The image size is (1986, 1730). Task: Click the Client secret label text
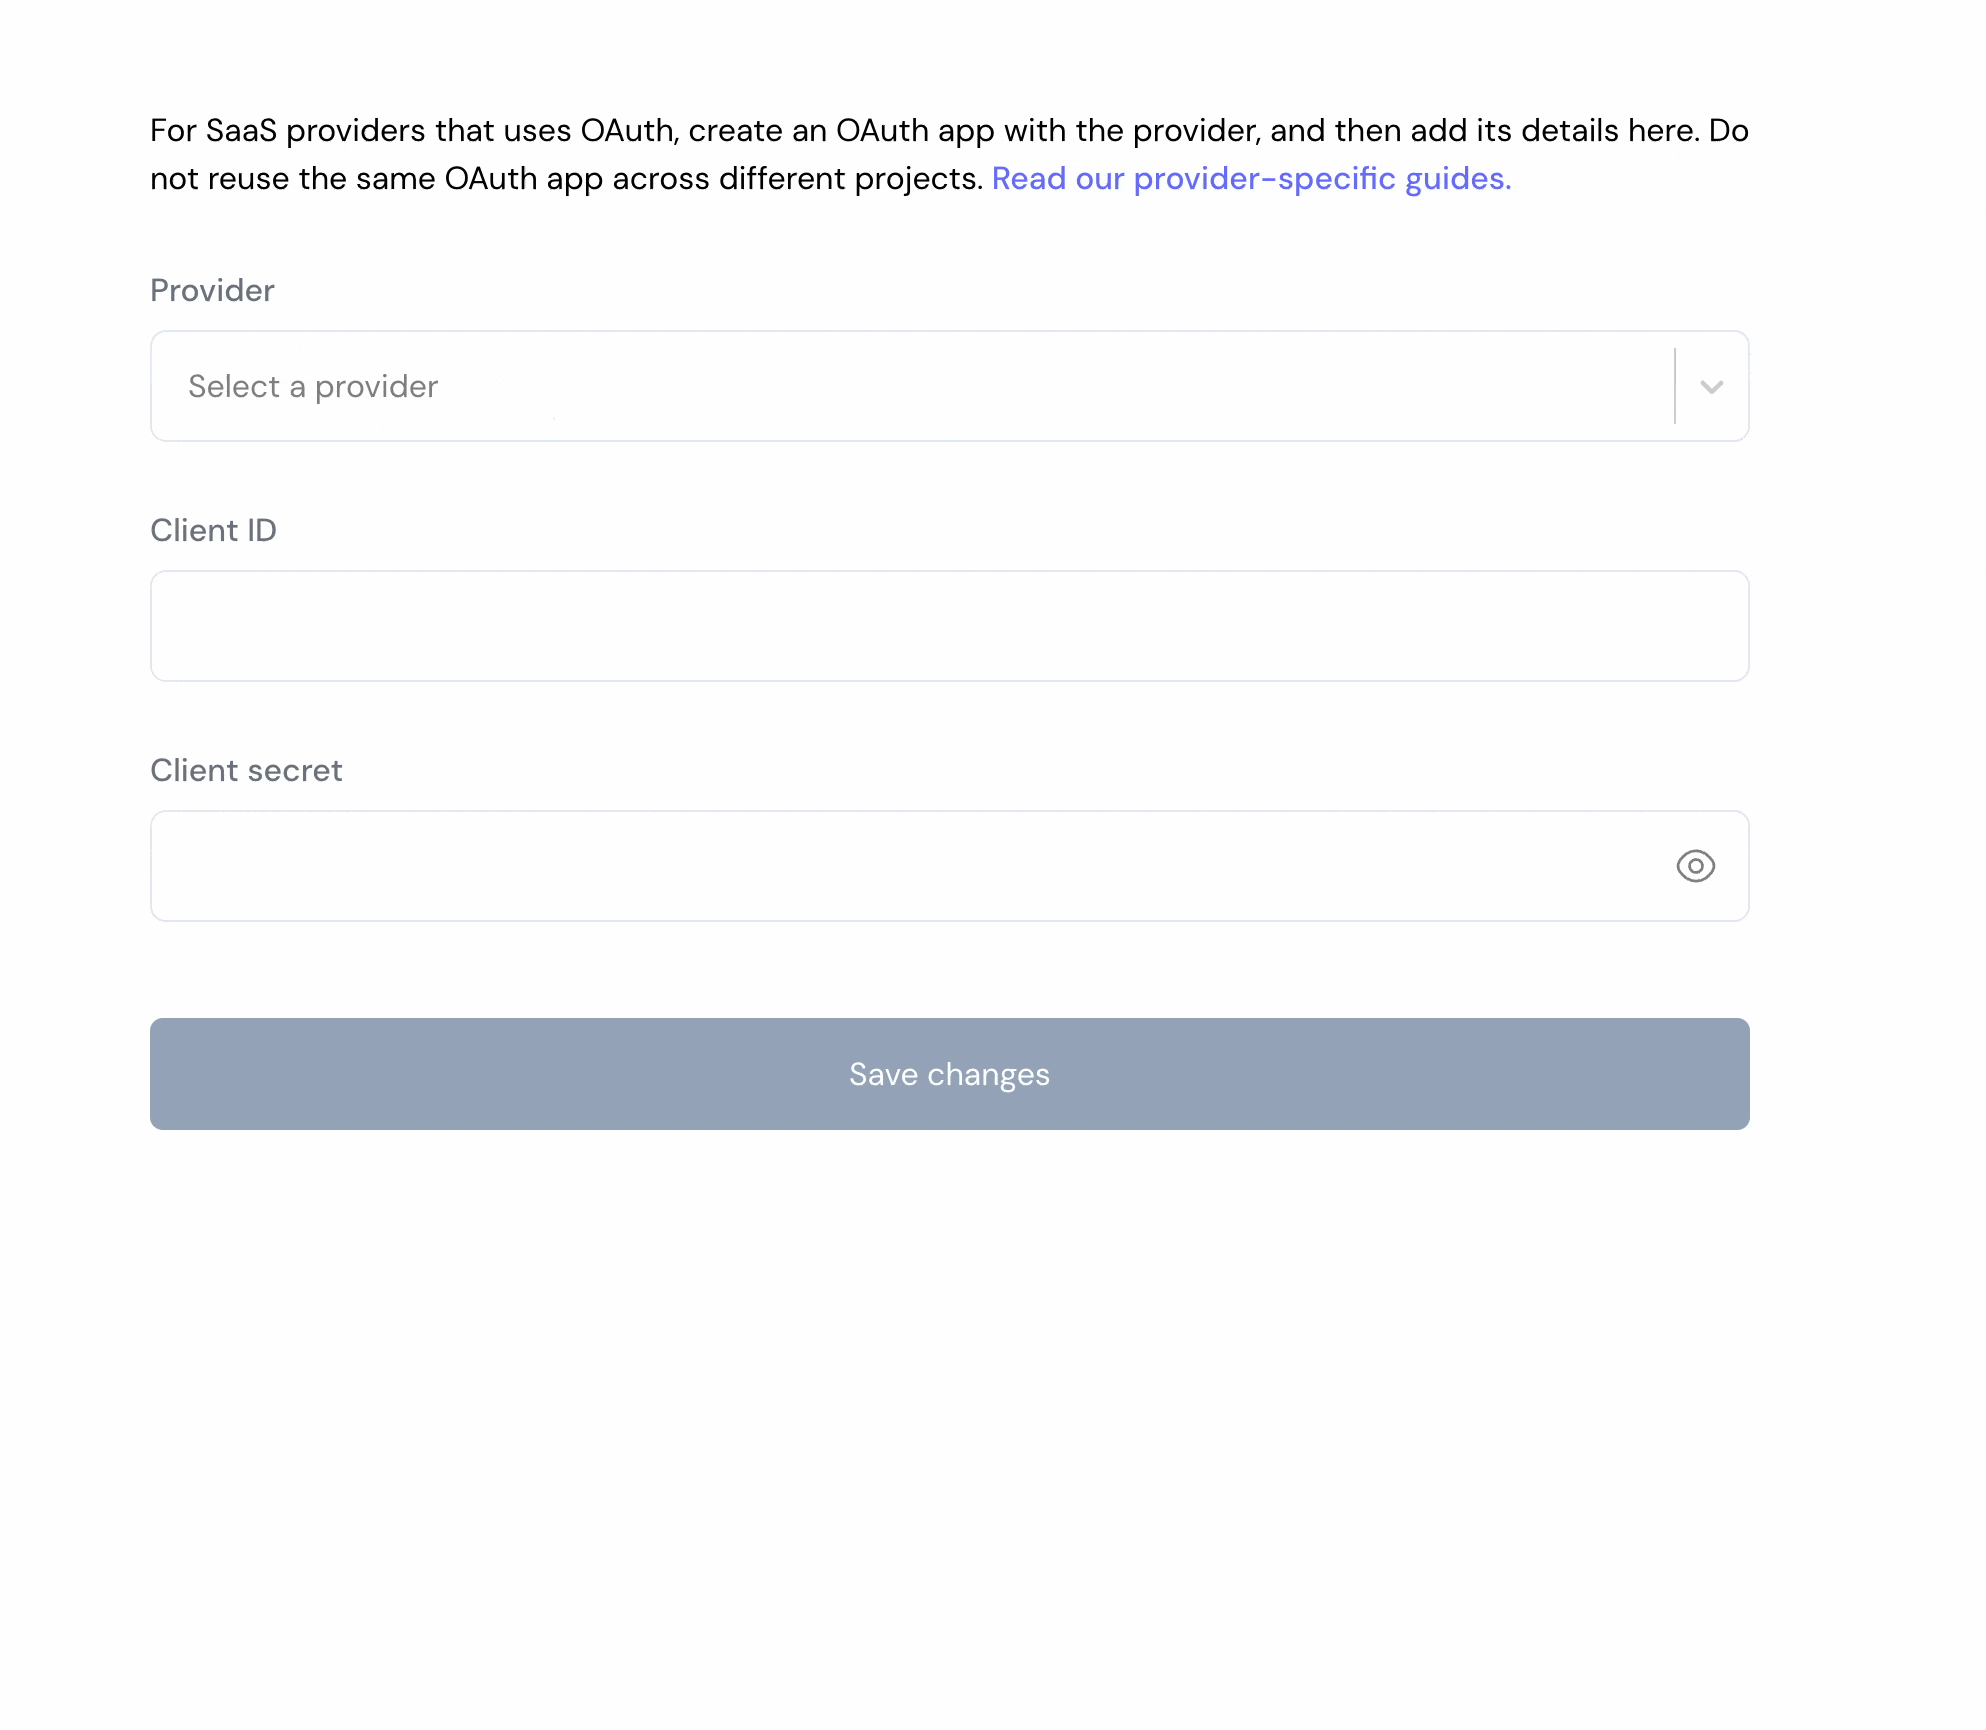tap(246, 770)
